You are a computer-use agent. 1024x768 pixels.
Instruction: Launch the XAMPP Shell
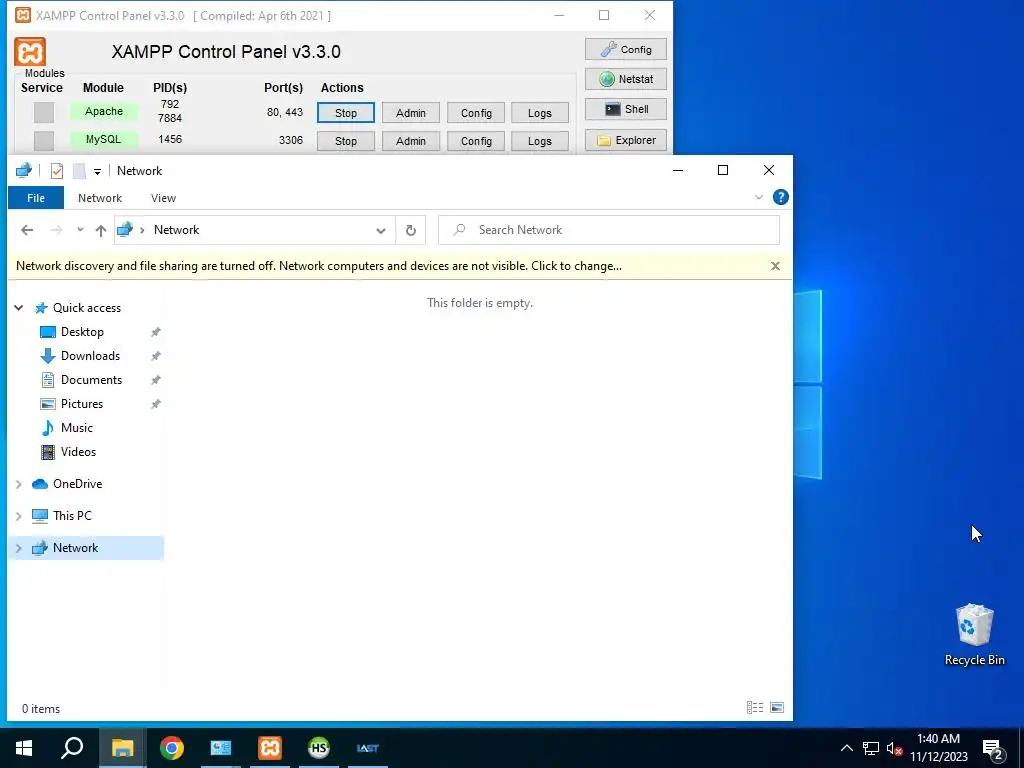[626, 109]
